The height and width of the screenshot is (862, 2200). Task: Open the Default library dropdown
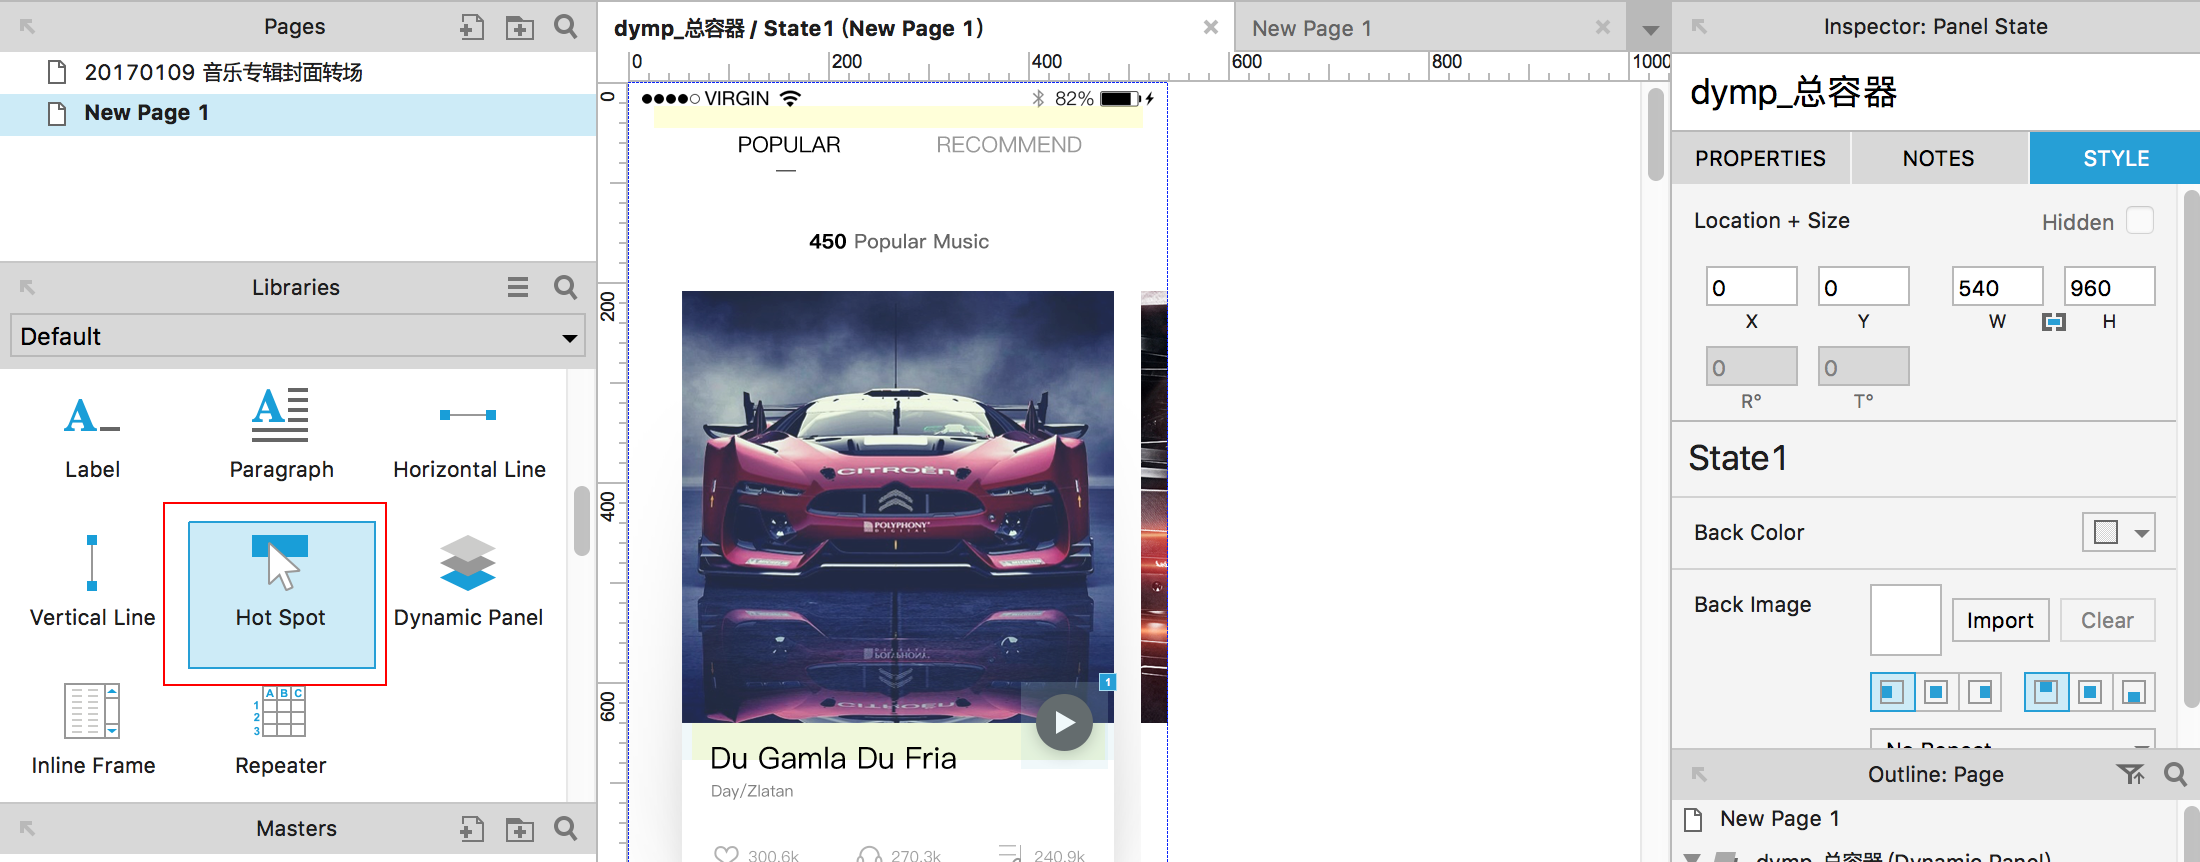tap(298, 336)
